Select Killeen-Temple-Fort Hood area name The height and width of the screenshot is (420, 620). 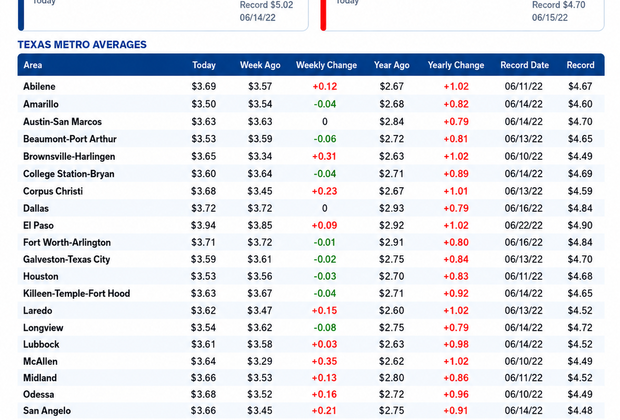click(x=76, y=293)
